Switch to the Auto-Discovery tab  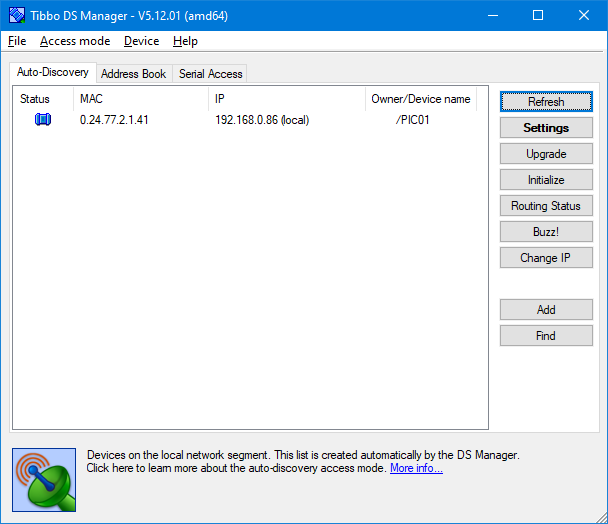tap(53, 73)
